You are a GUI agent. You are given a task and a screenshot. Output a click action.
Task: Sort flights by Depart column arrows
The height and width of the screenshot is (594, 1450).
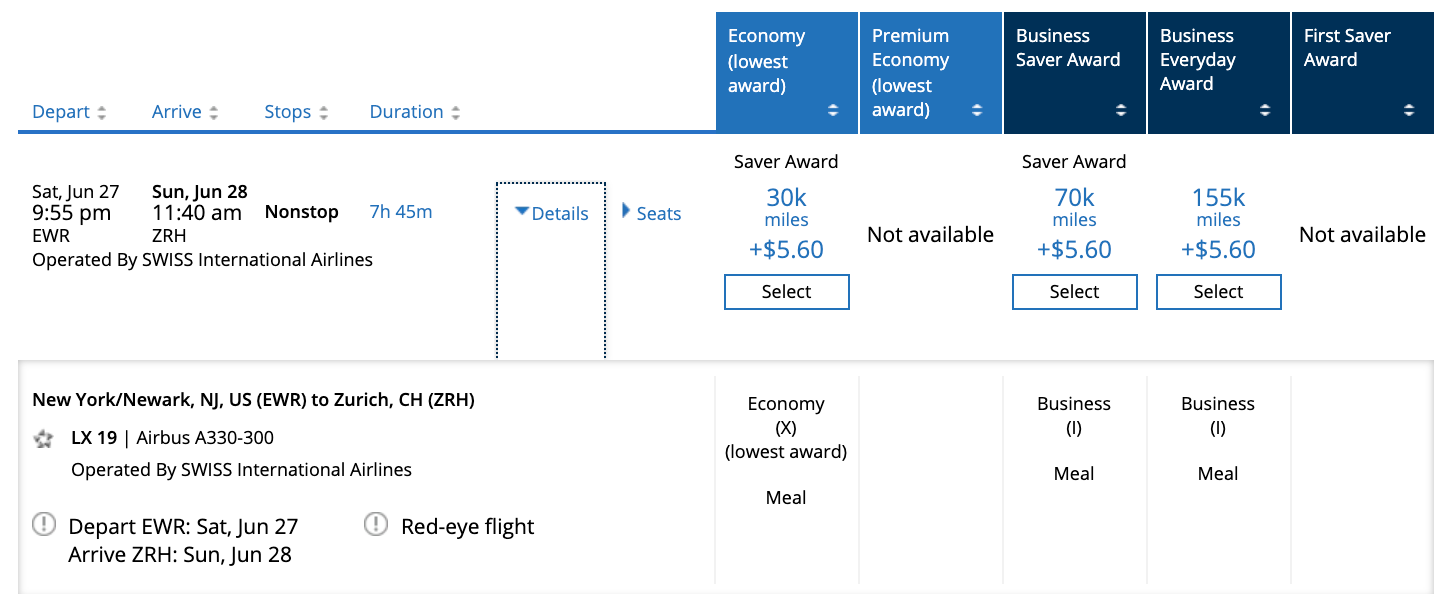tap(101, 113)
